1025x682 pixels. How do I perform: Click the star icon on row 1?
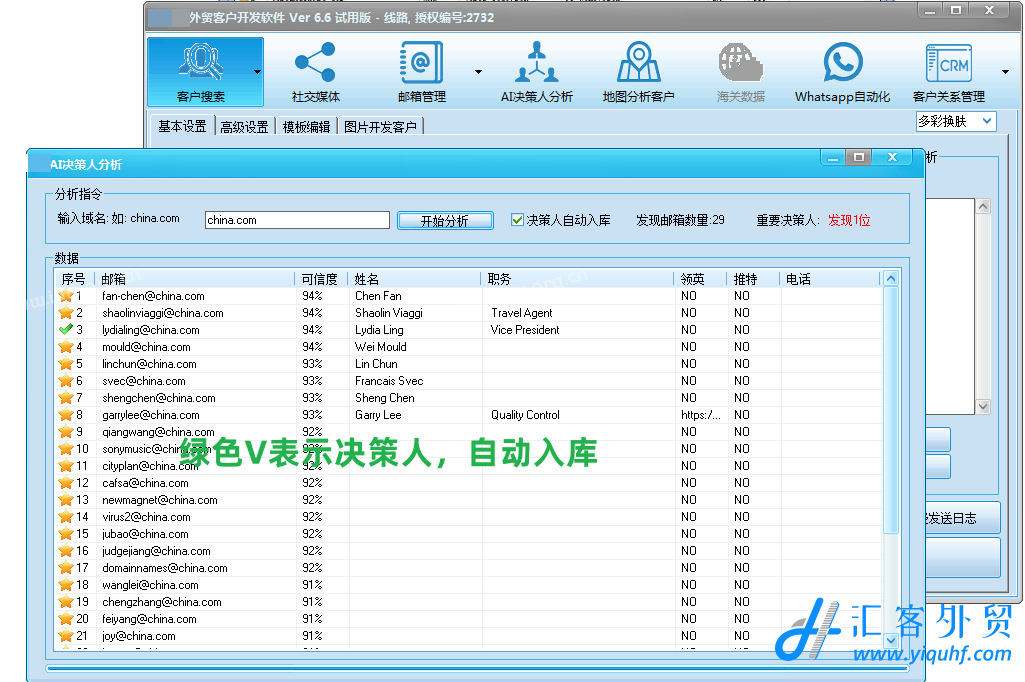tap(66, 296)
